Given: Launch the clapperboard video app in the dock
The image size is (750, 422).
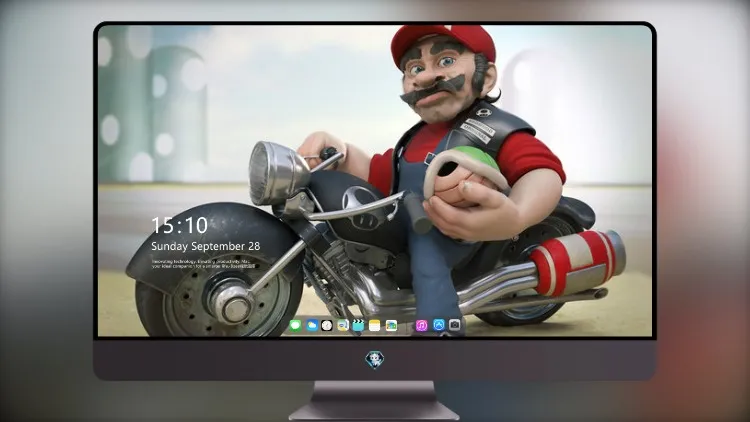Looking at the screenshot, I should click(x=359, y=325).
